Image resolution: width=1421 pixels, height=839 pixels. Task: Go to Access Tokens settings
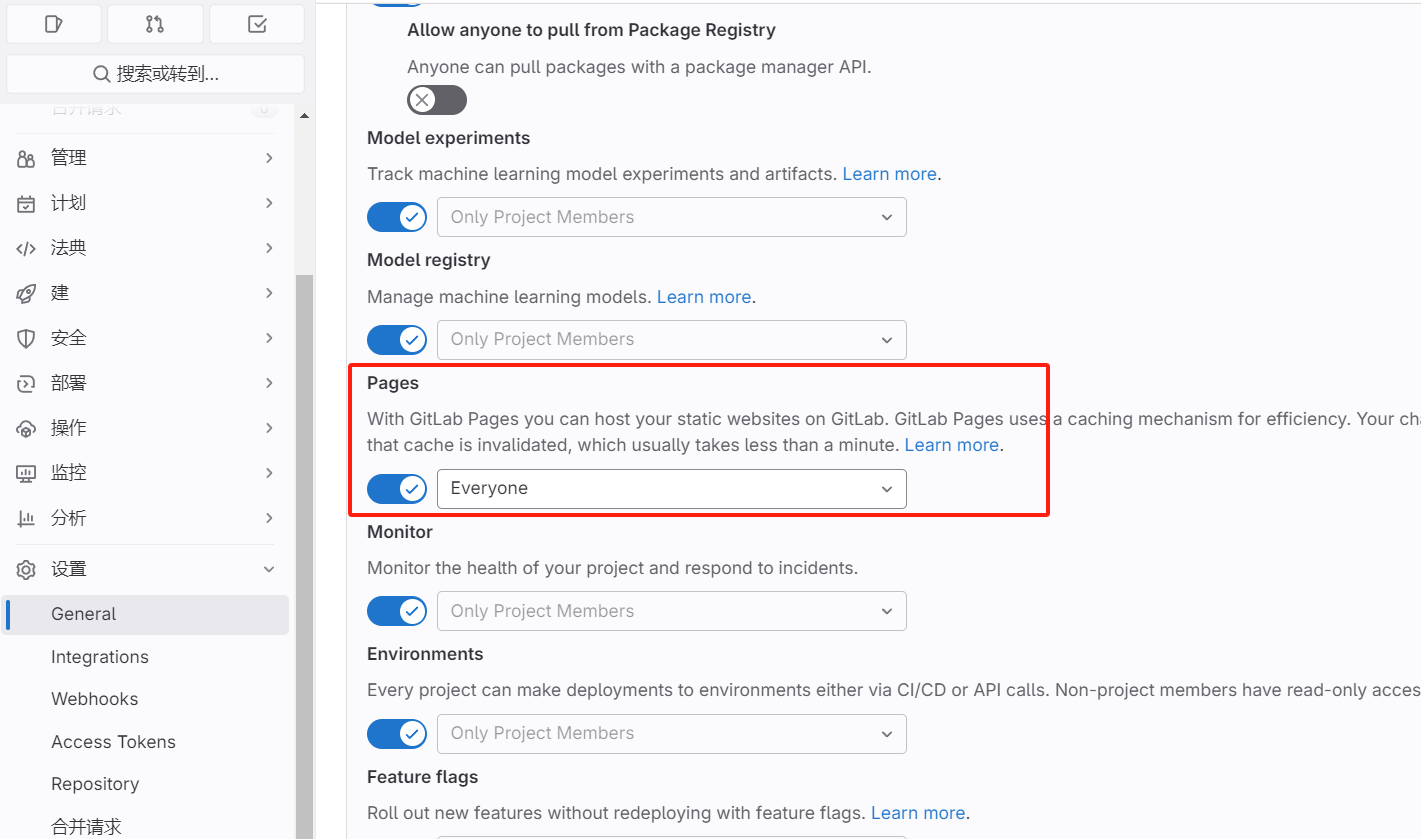pyautogui.click(x=113, y=742)
